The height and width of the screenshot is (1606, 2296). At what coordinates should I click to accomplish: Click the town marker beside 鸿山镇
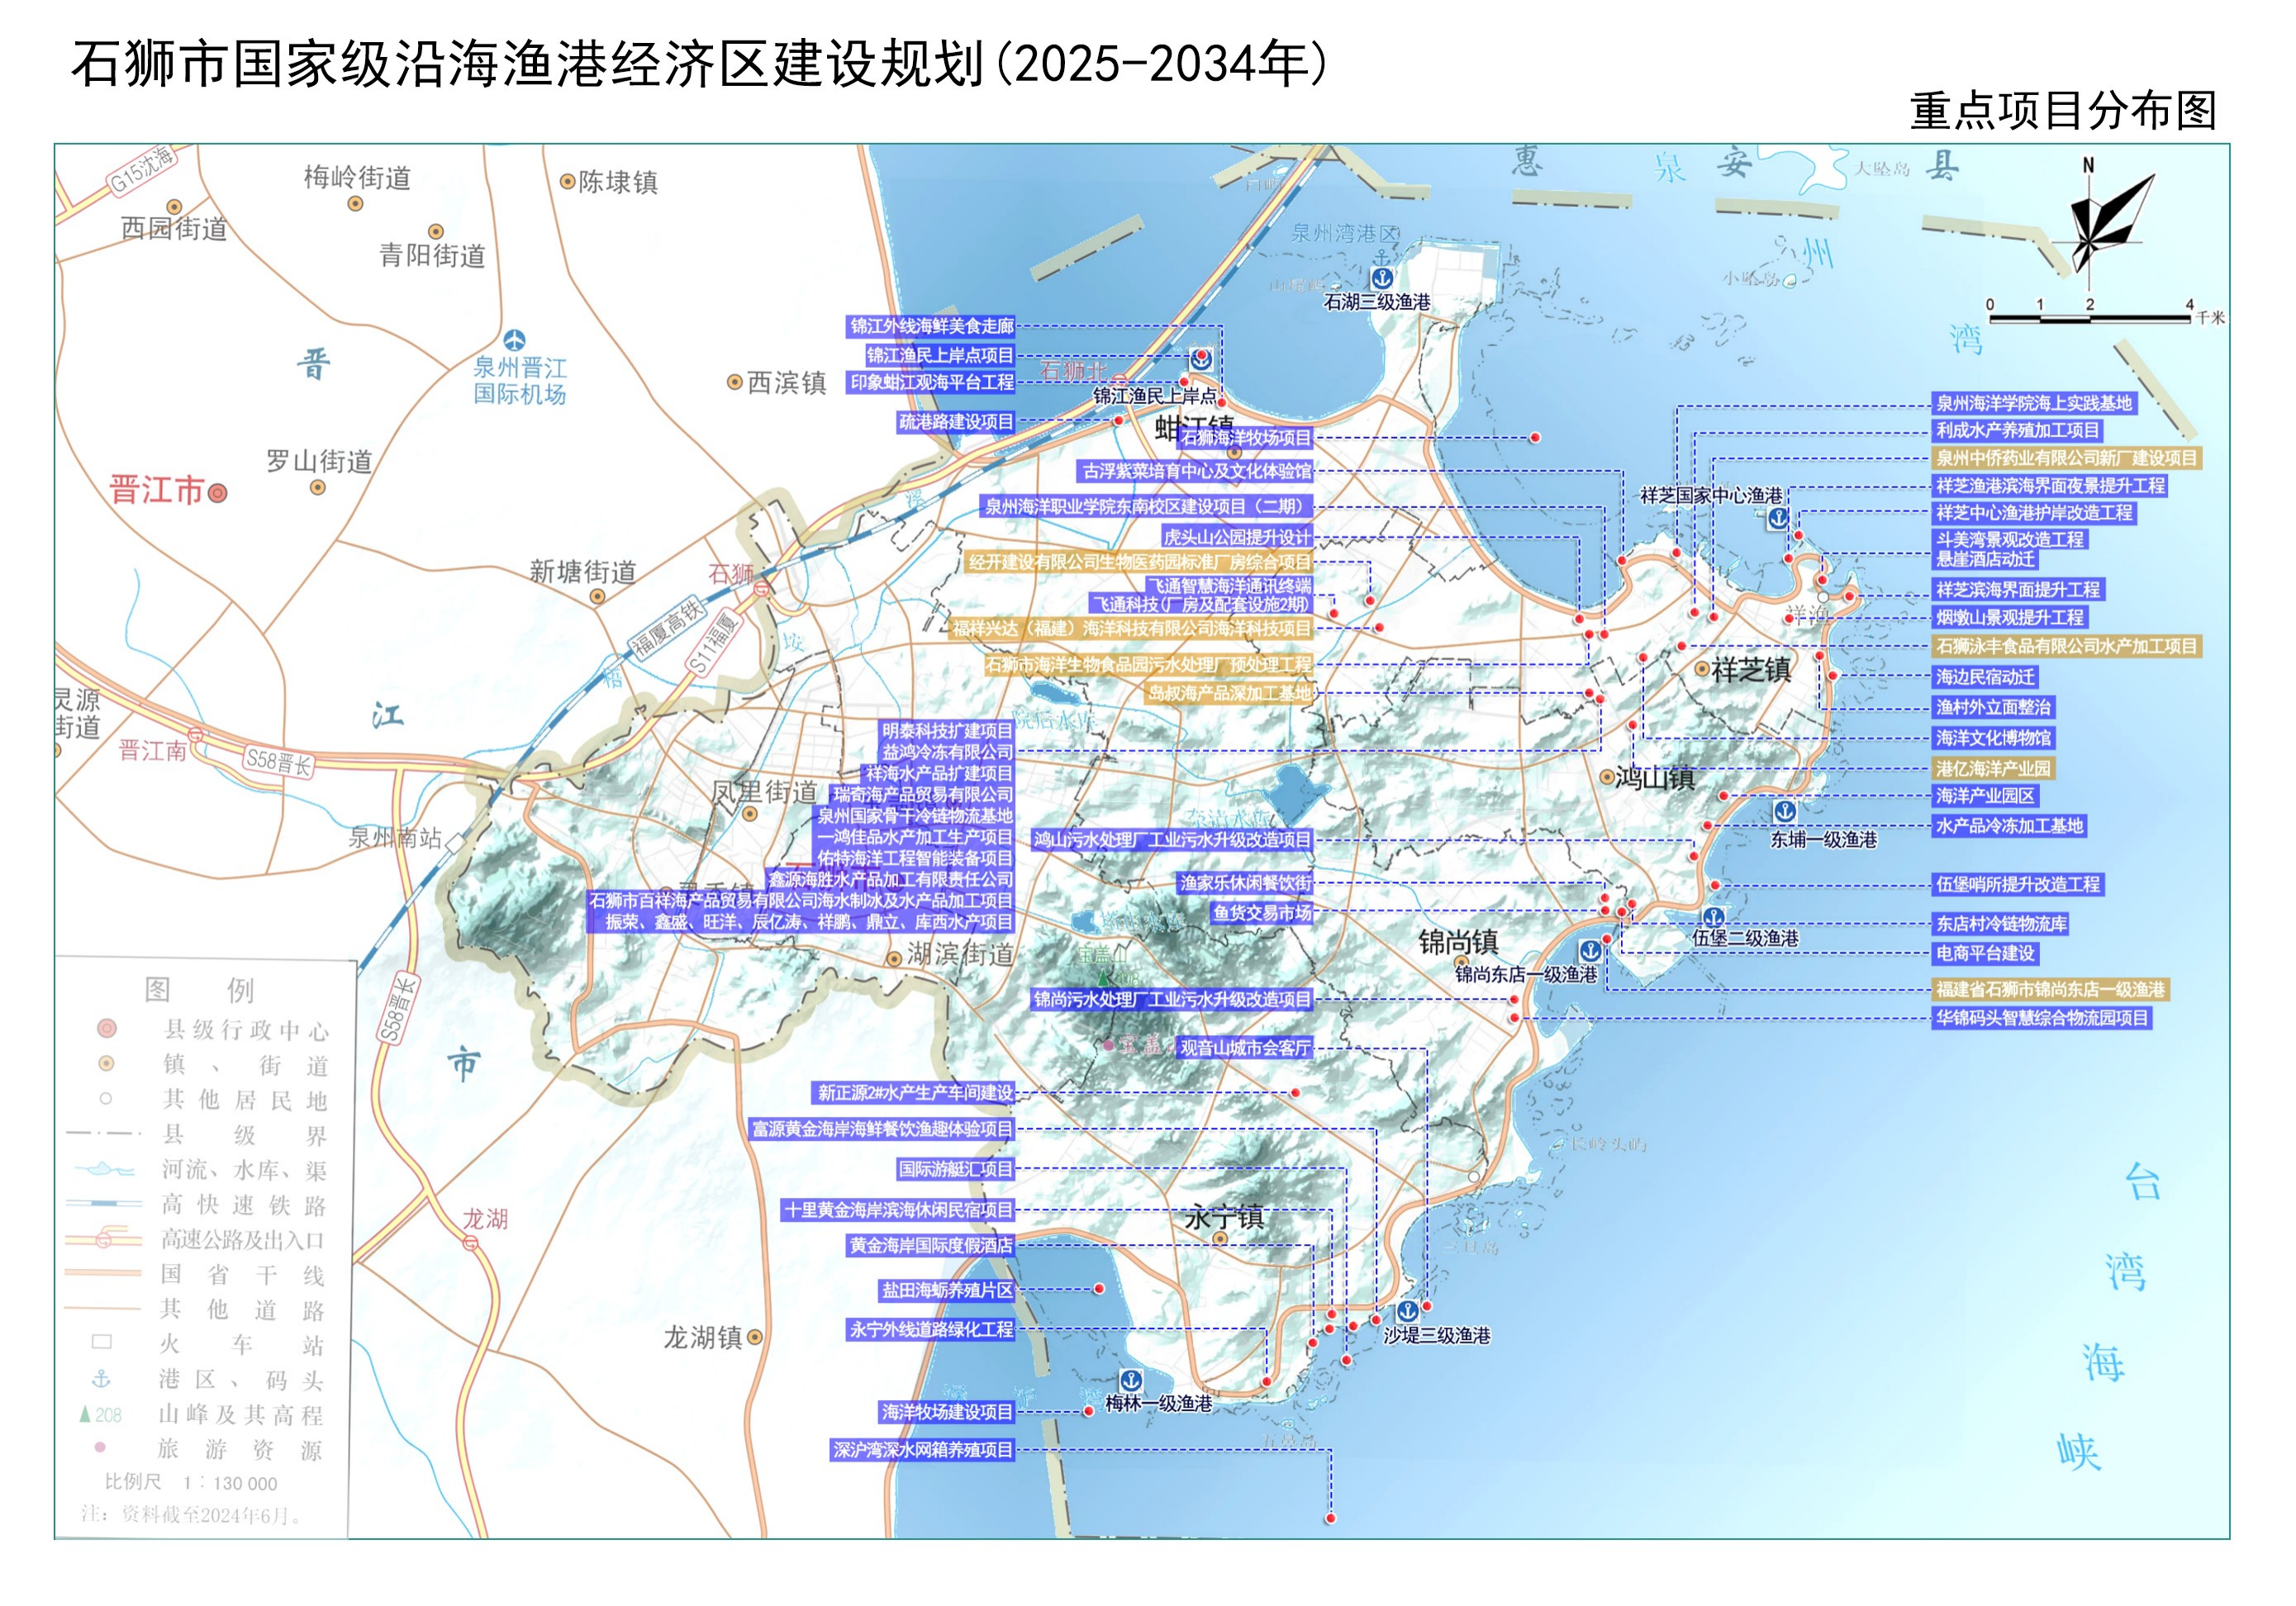(1606, 777)
